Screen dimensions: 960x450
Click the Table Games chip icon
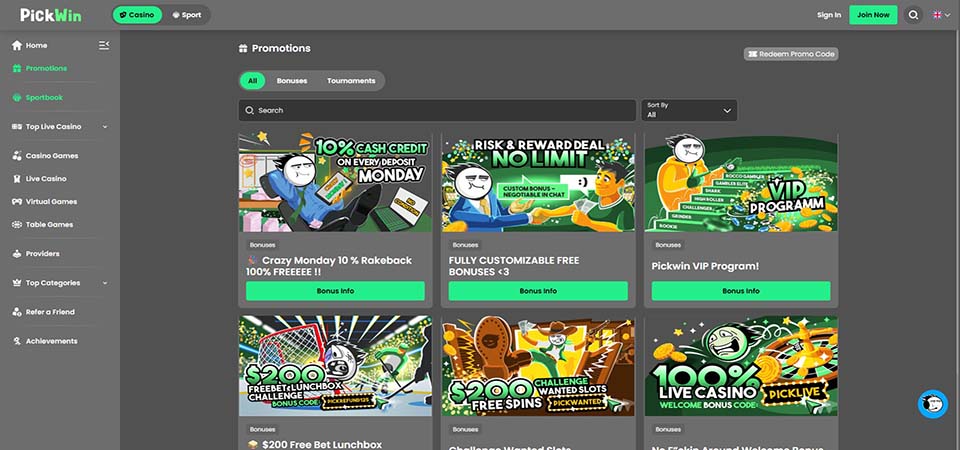17,225
